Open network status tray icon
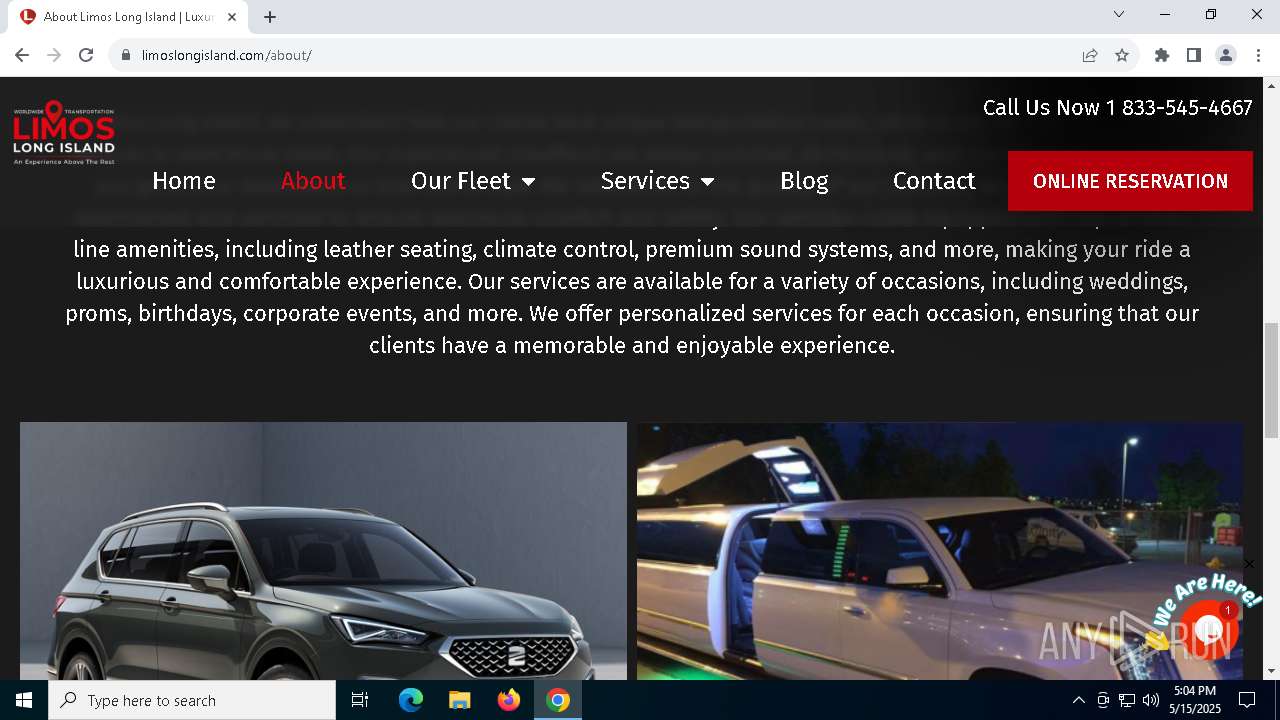 click(1127, 700)
